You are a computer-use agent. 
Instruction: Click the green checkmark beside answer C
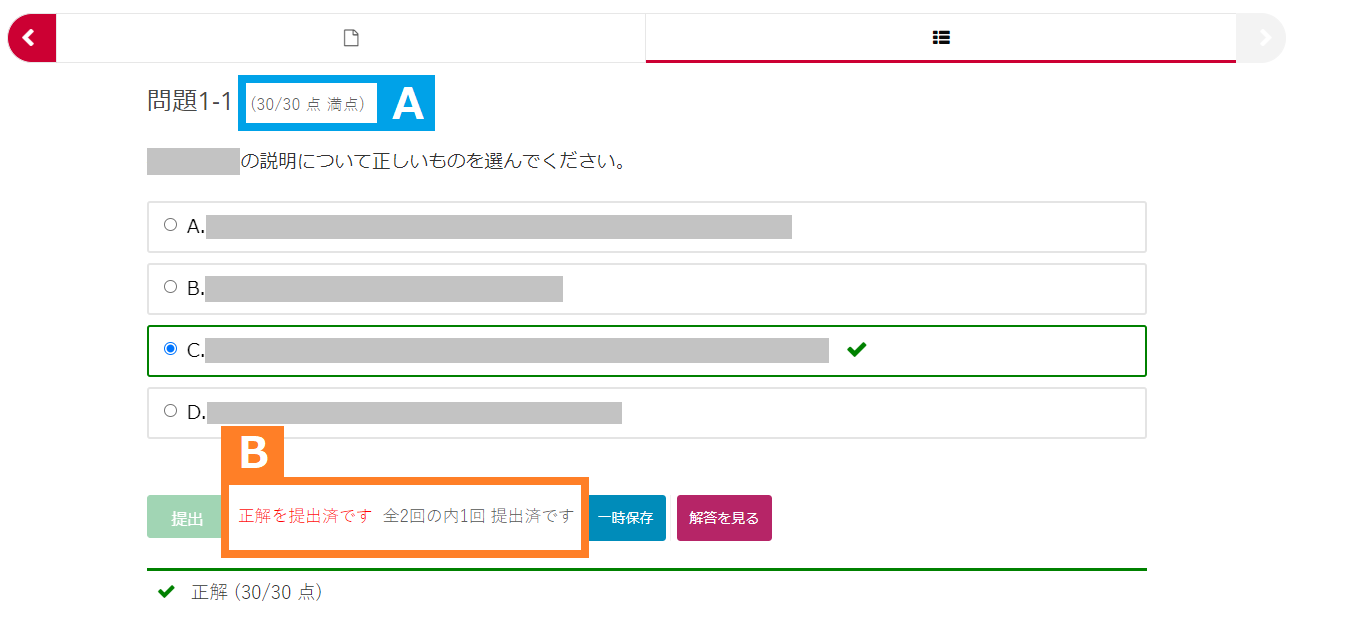pos(856,350)
